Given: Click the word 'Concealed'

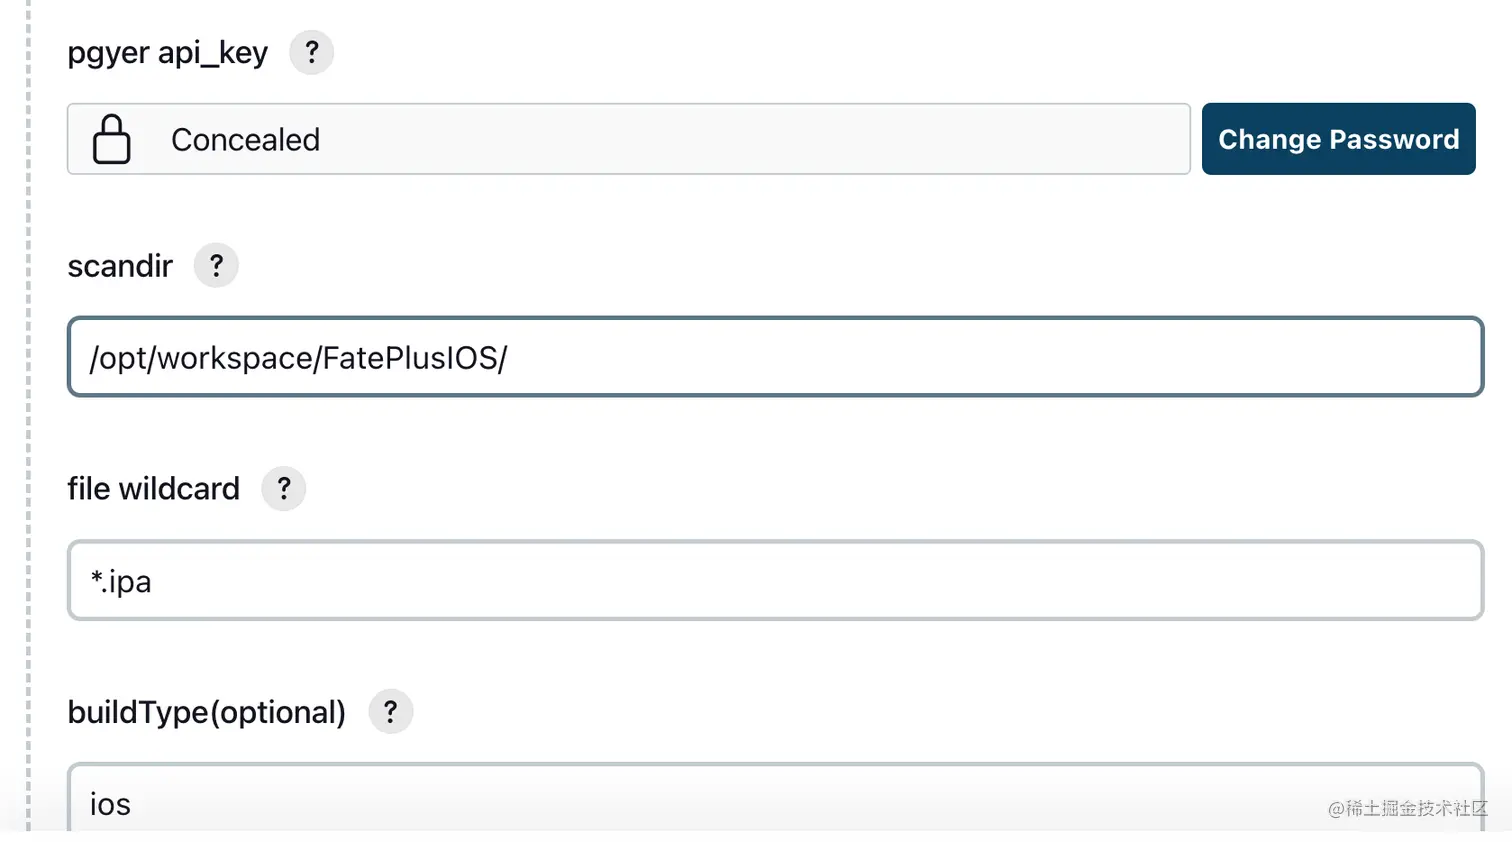Looking at the screenshot, I should coord(245,140).
